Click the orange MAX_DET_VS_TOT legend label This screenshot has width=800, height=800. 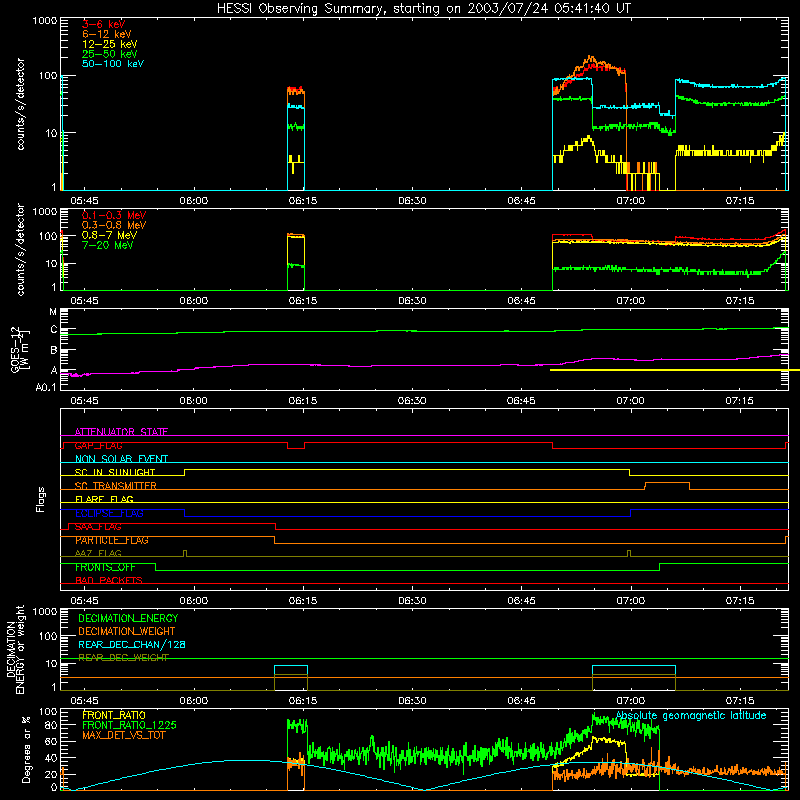tap(123, 735)
